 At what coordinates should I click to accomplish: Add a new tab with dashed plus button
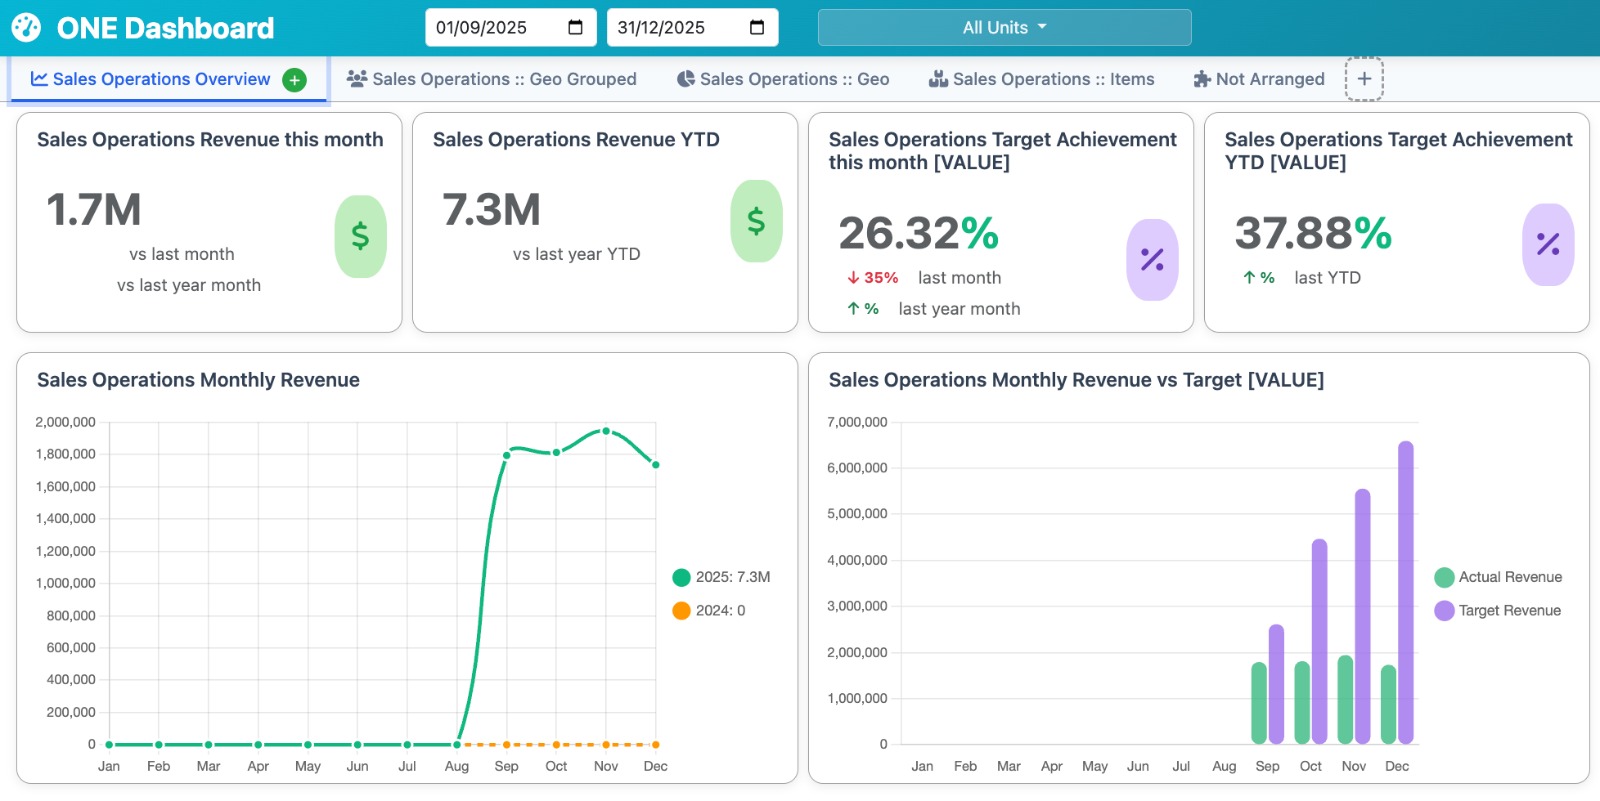[1363, 79]
